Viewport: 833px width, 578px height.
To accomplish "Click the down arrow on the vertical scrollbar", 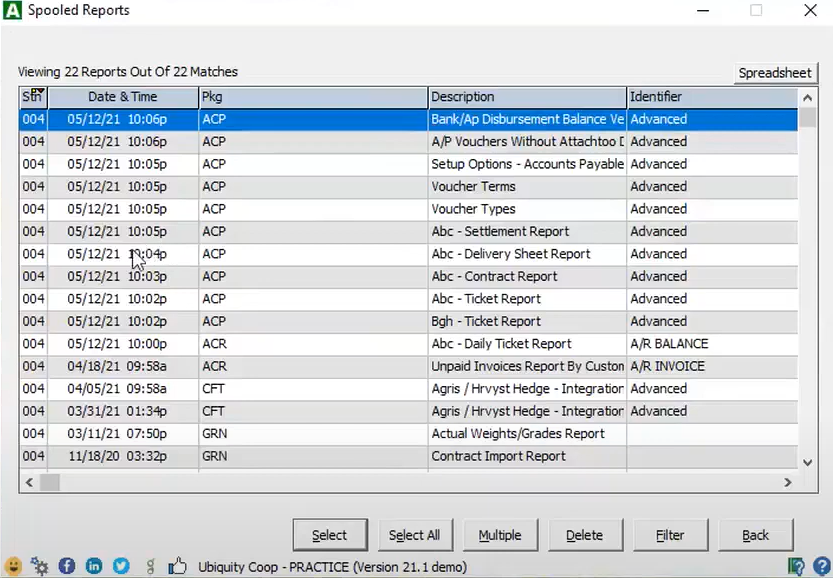I will 807,462.
